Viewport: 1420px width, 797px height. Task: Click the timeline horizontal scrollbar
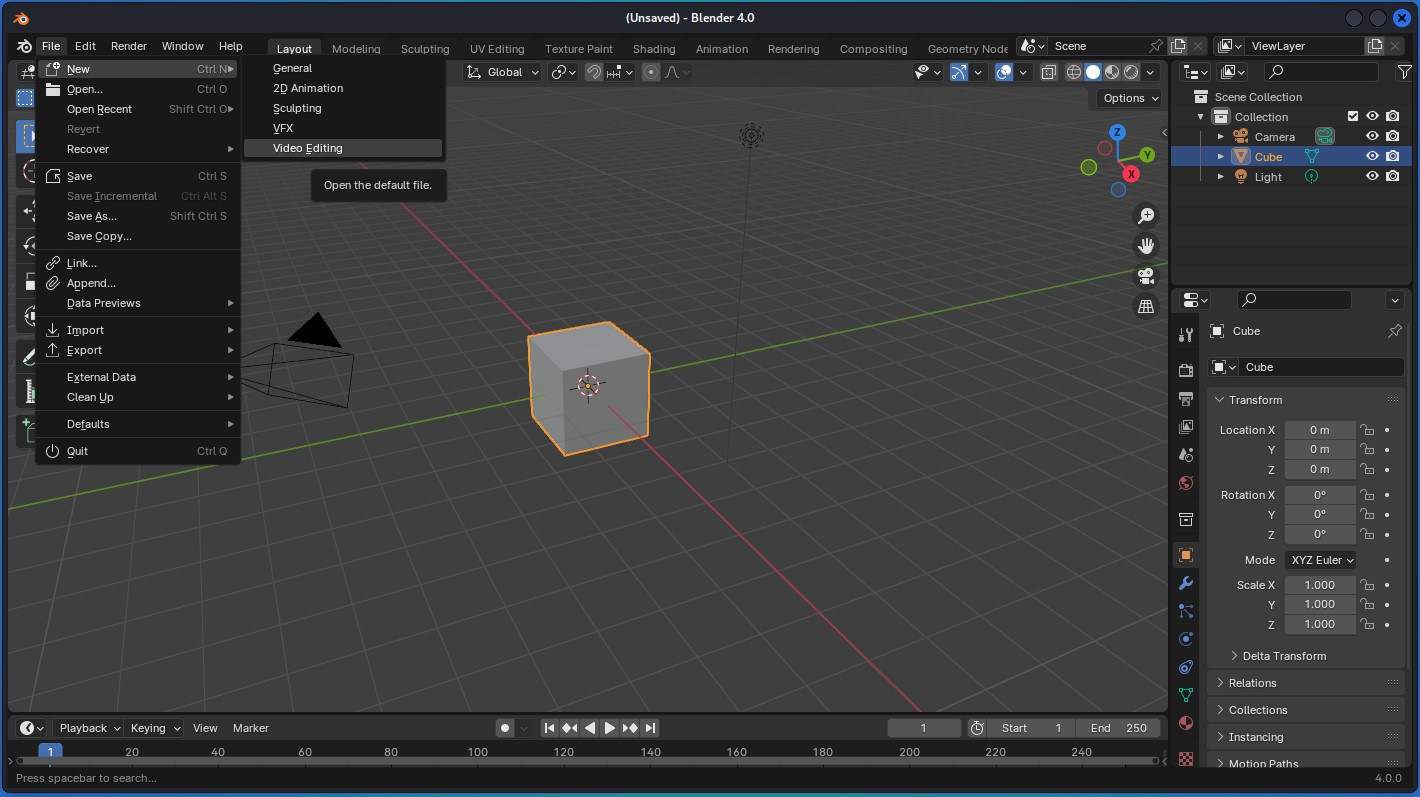coord(588,761)
